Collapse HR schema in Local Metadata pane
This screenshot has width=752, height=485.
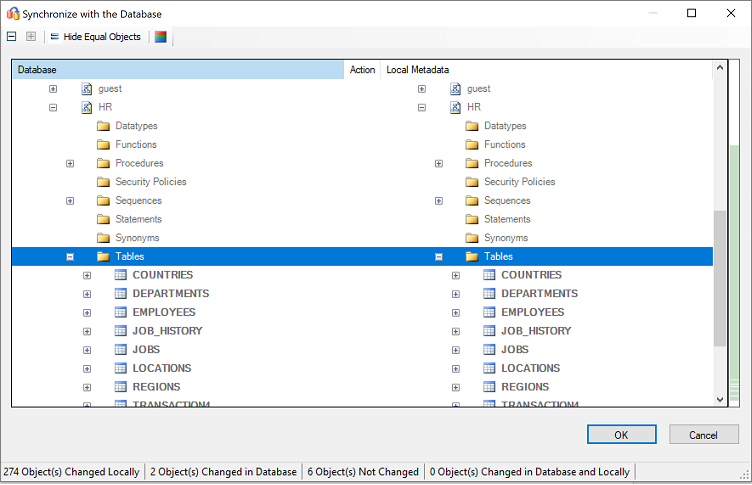[x=422, y=107]
